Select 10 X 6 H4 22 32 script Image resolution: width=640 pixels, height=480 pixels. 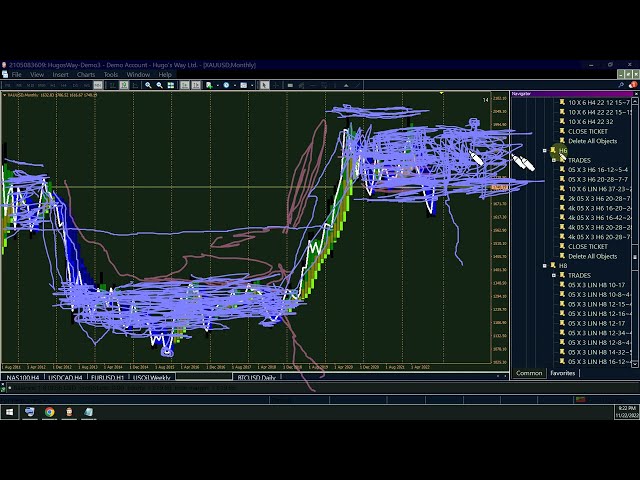click(x=590, y=122)
